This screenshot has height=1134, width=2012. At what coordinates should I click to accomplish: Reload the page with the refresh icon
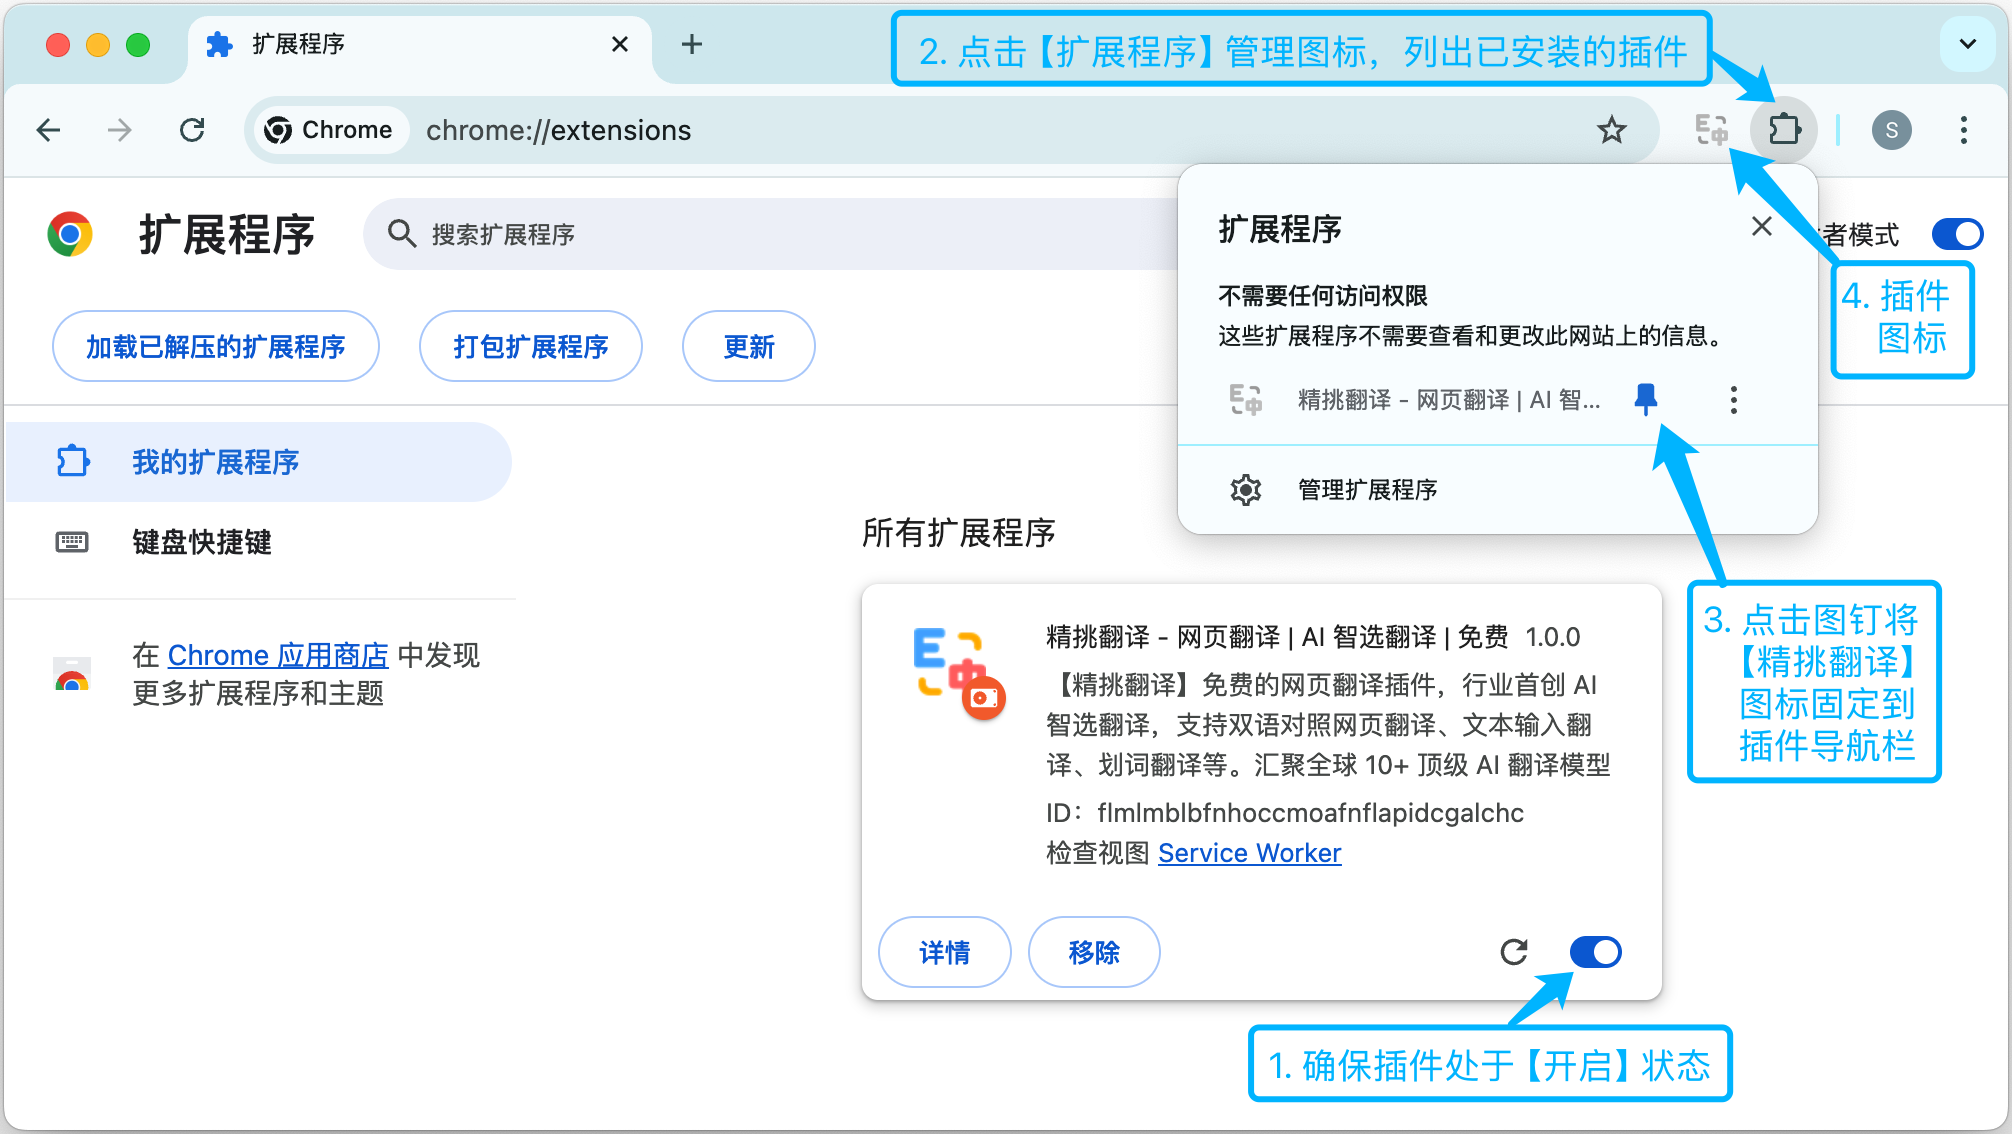192,130
